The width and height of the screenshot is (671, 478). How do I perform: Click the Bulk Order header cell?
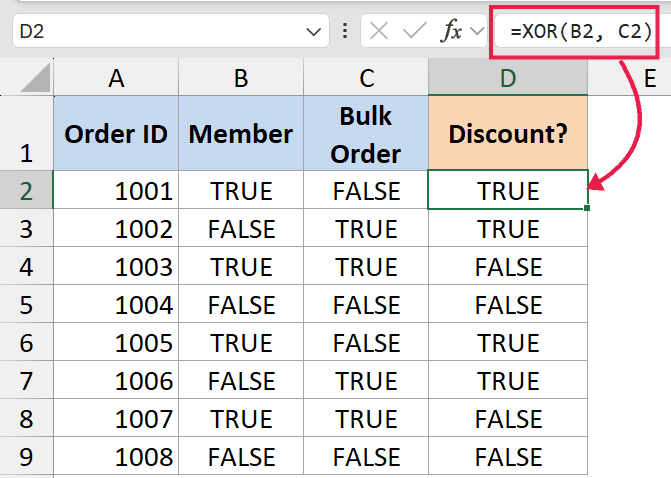pyautogui.click(x=366, y=133)
